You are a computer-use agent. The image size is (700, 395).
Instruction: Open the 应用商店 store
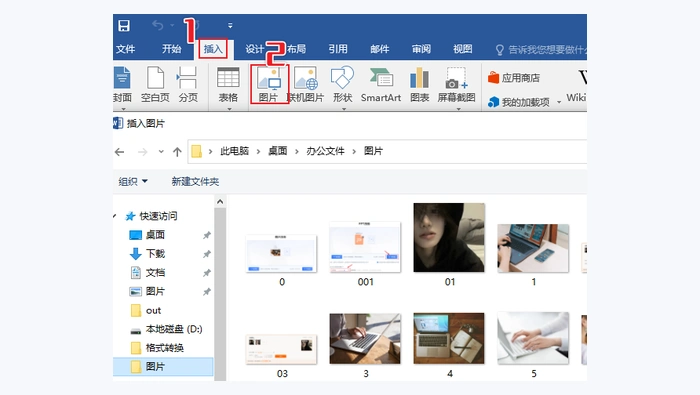[x=514, y=78]
